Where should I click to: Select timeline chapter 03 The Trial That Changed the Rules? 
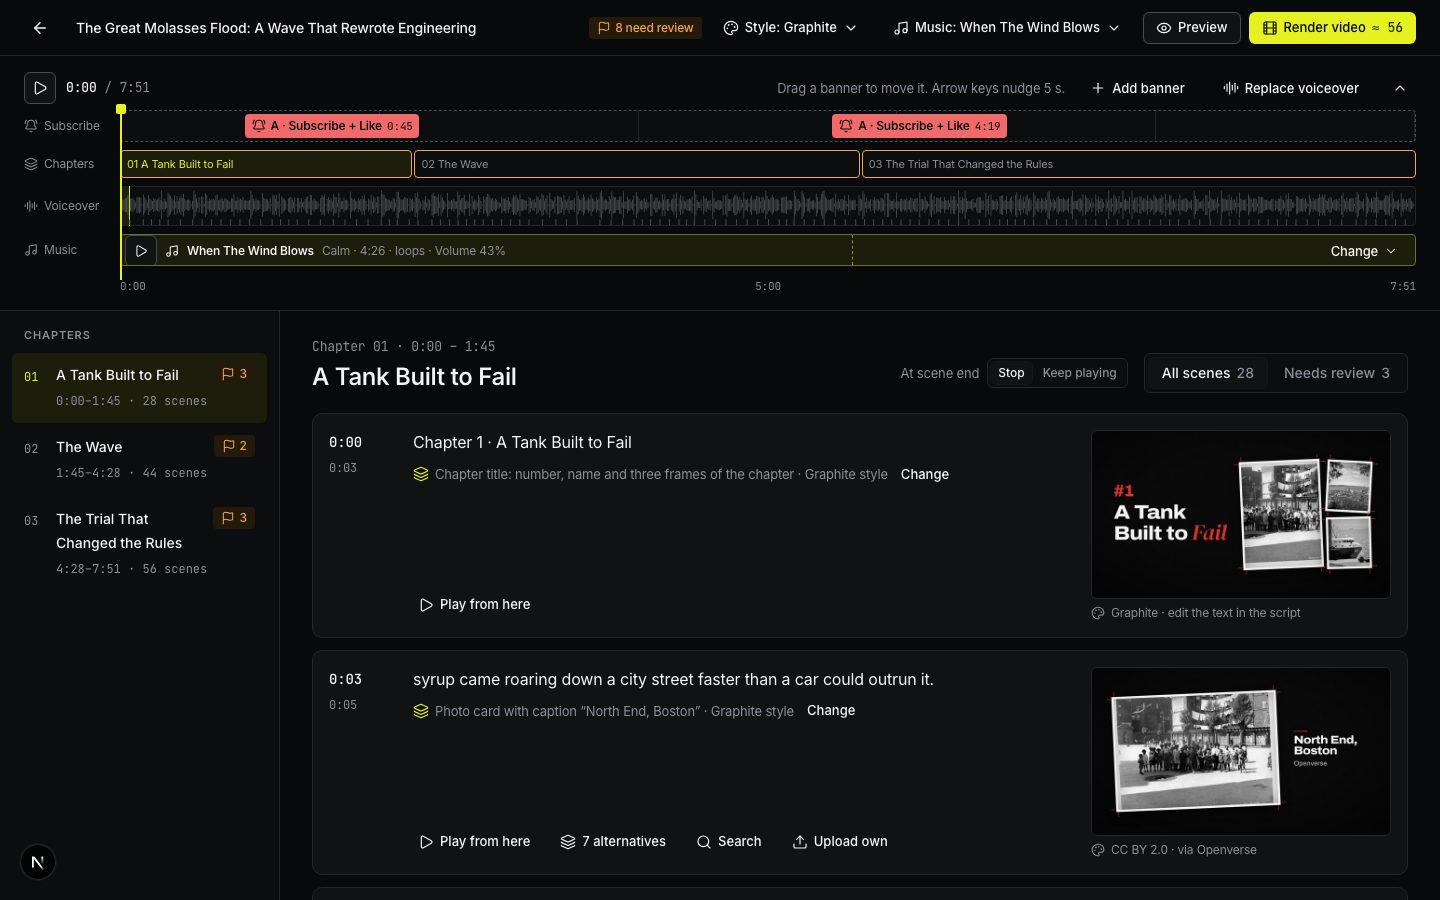1139,164
